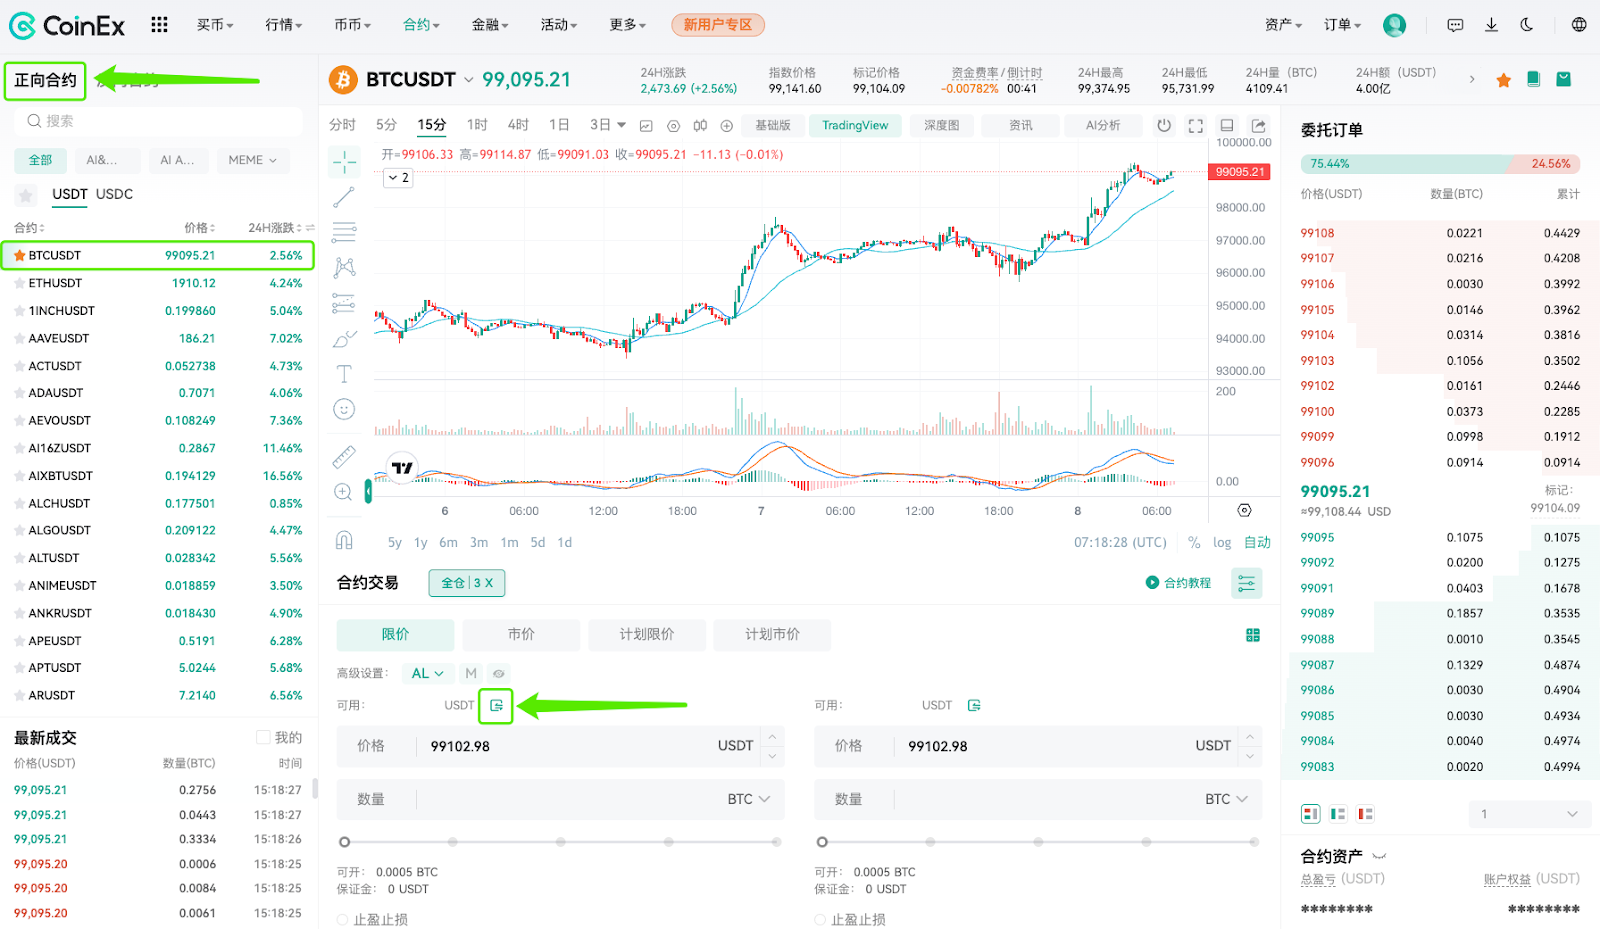Viewport: 1600px width, 929px height.
Task: Toggle the M advanced setting
Action: [x=471, y=674]
